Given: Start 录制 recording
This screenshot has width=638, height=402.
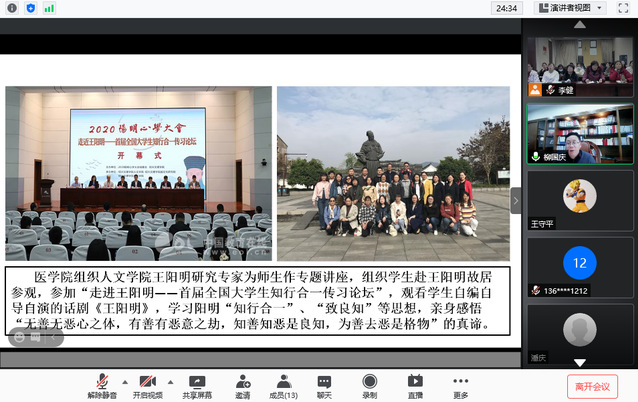Looking at the screenshot, I should 369,386.
